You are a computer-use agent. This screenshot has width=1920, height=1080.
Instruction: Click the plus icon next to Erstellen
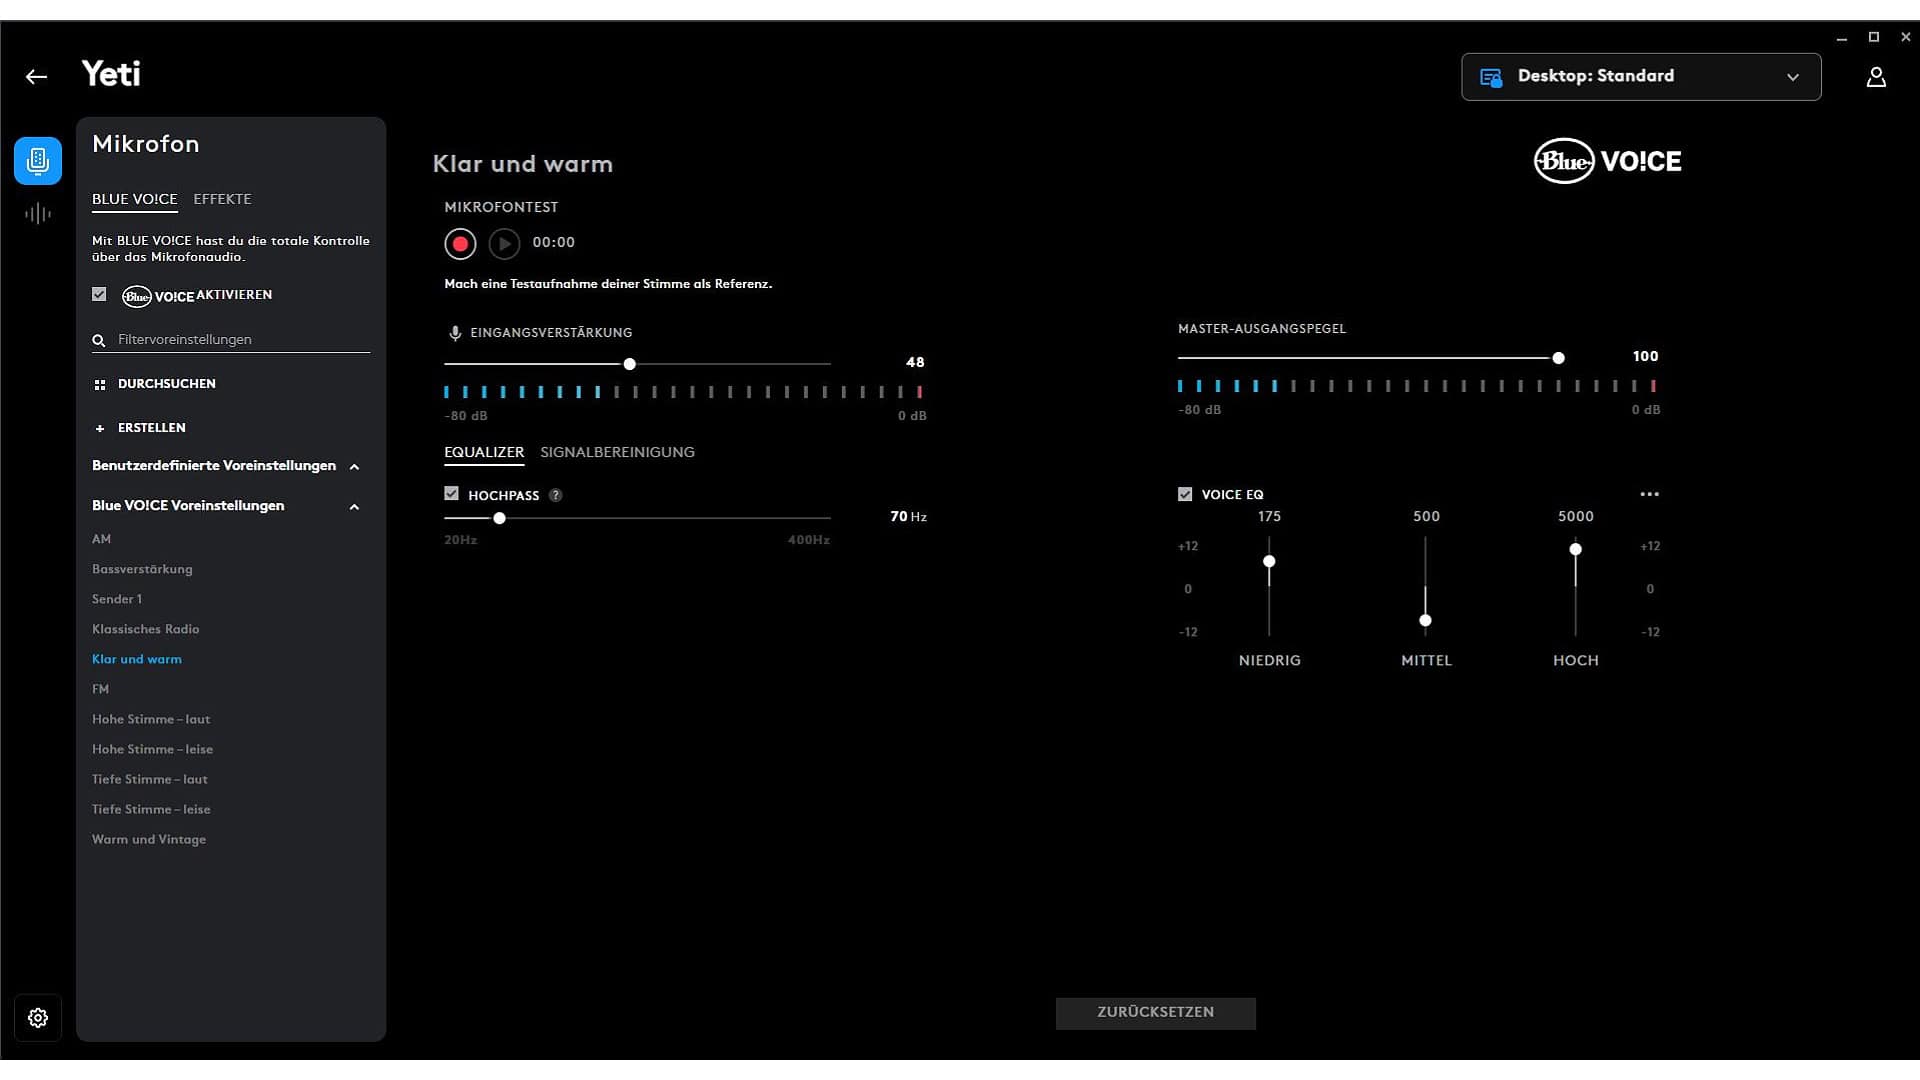tap(99, 428)
